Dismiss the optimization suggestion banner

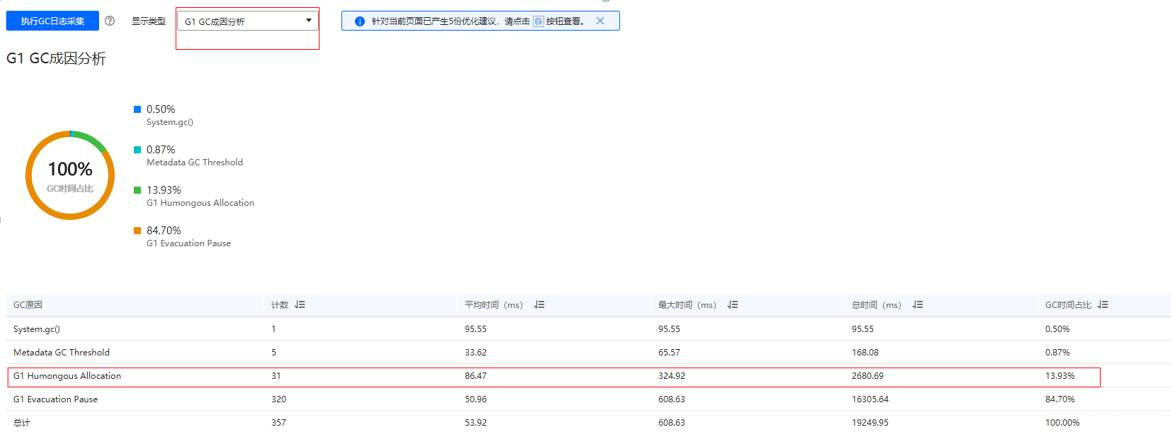(x=600, y=21)
